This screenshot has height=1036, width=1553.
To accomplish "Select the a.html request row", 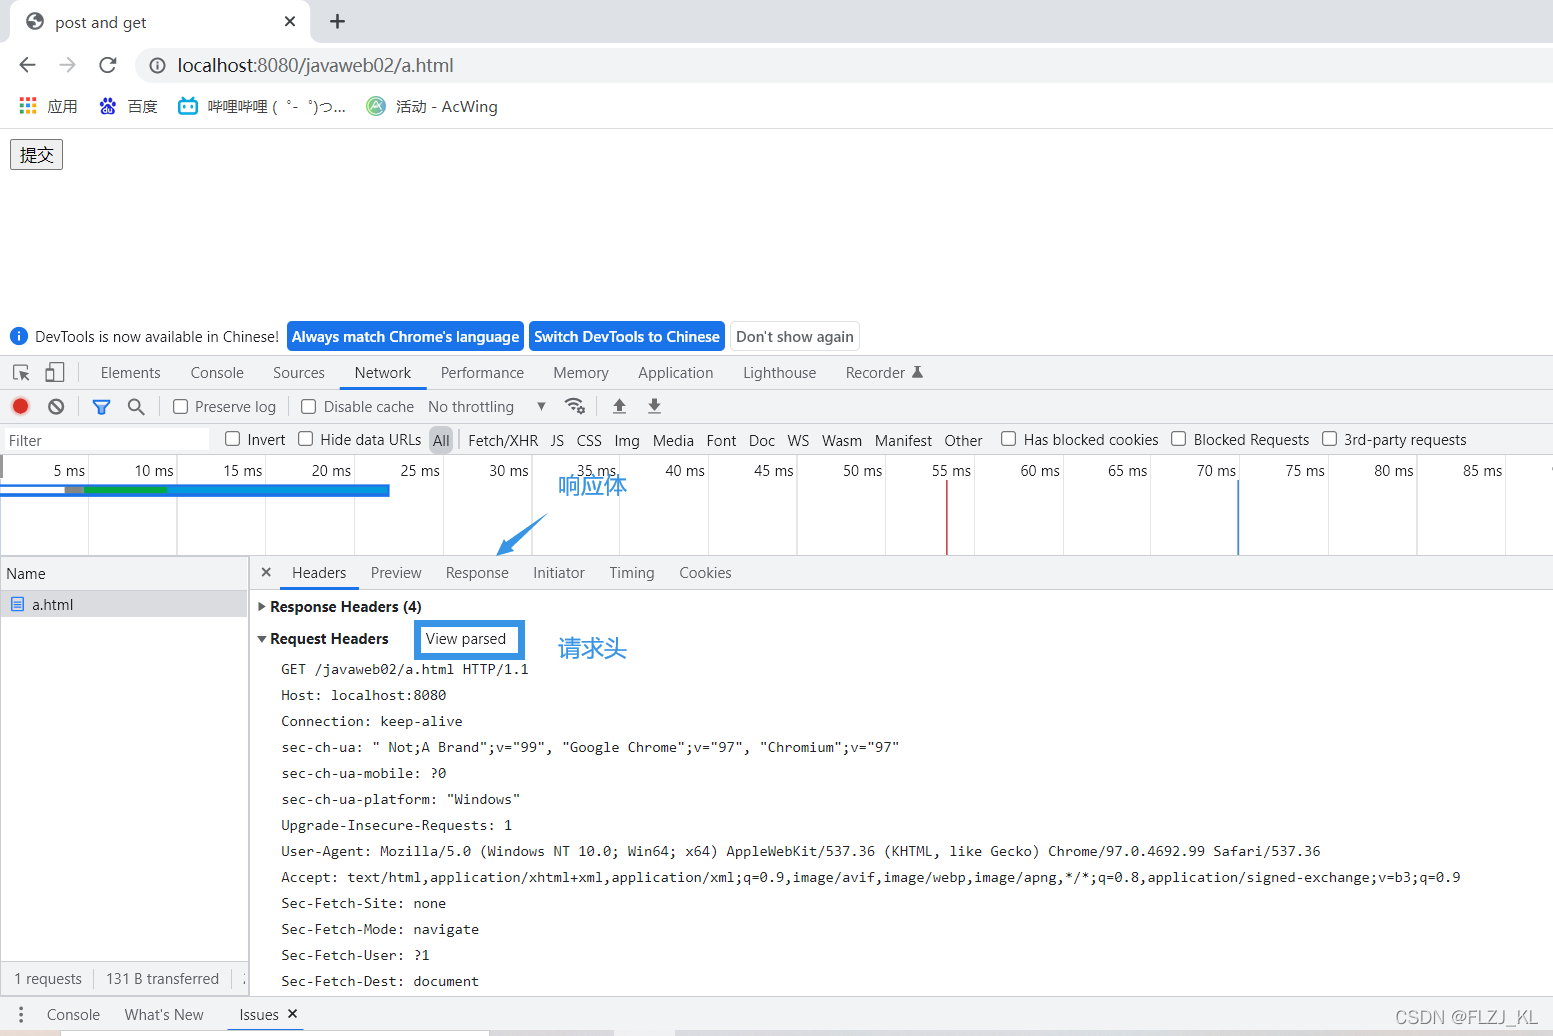I will coord(124,604).
